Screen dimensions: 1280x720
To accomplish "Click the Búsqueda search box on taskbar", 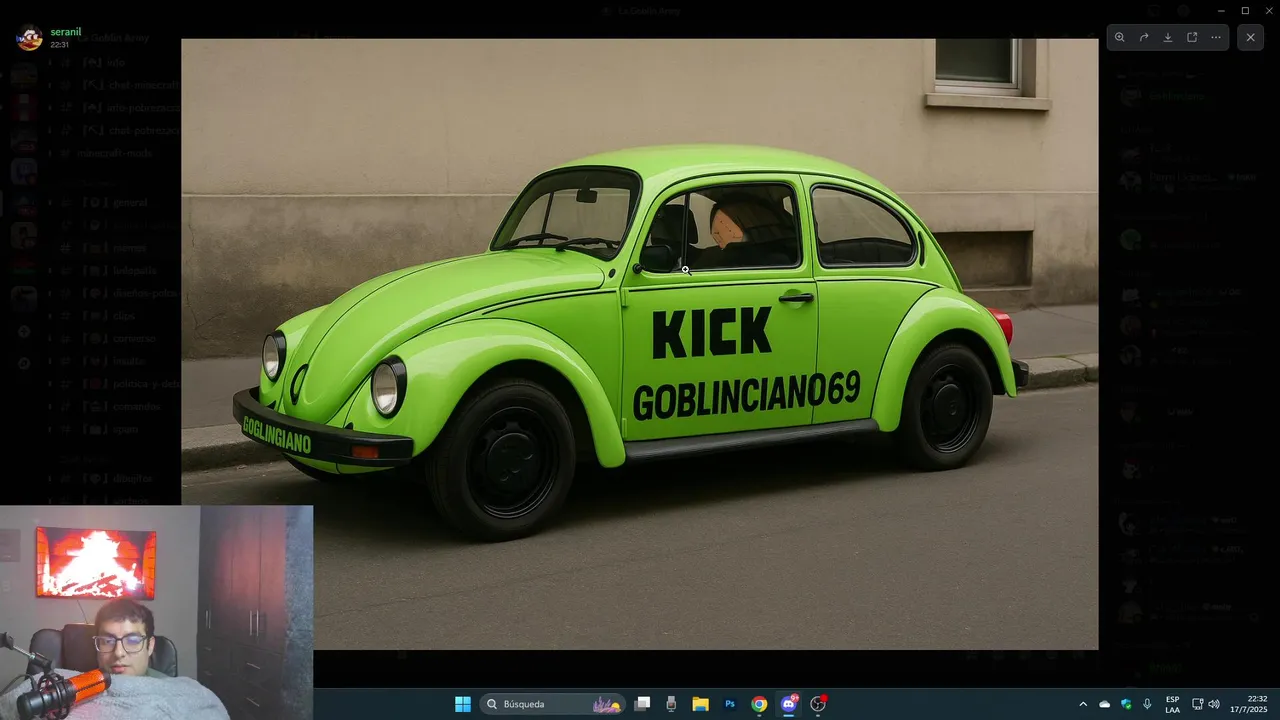I will pyautogui.click(x=552, y=704).
